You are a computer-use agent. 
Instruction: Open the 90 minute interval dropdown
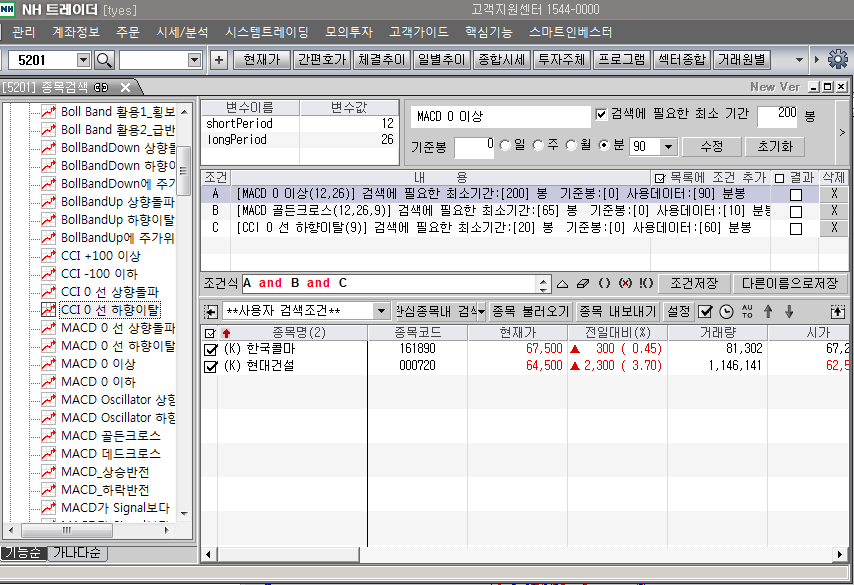tap(668, 147)
